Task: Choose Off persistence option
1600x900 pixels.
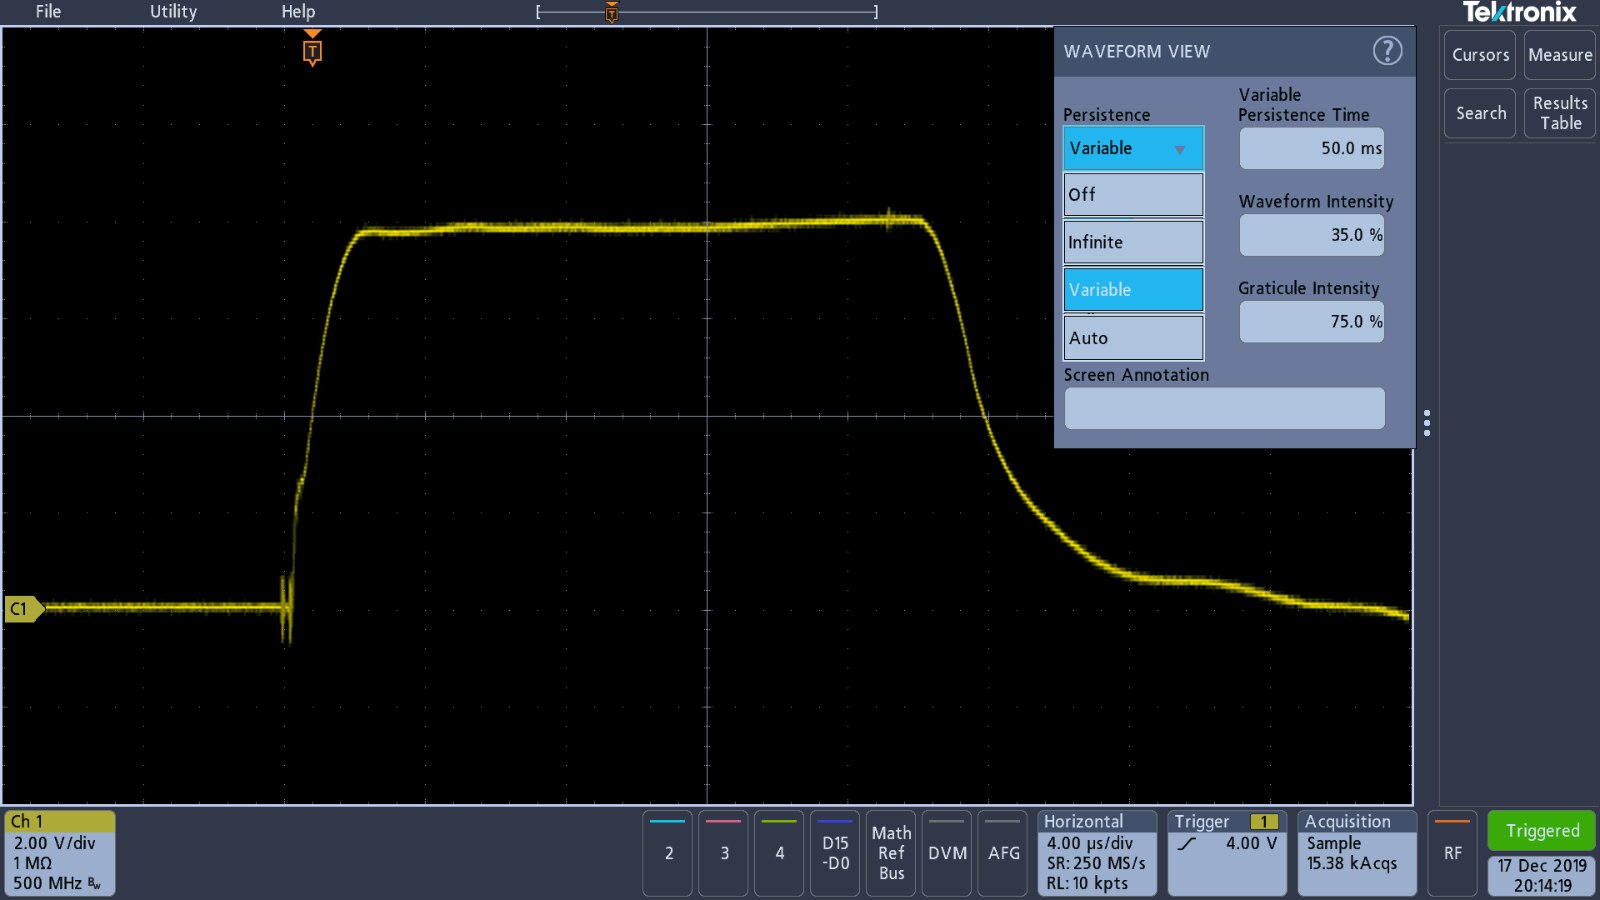Action: (1133, 195)
